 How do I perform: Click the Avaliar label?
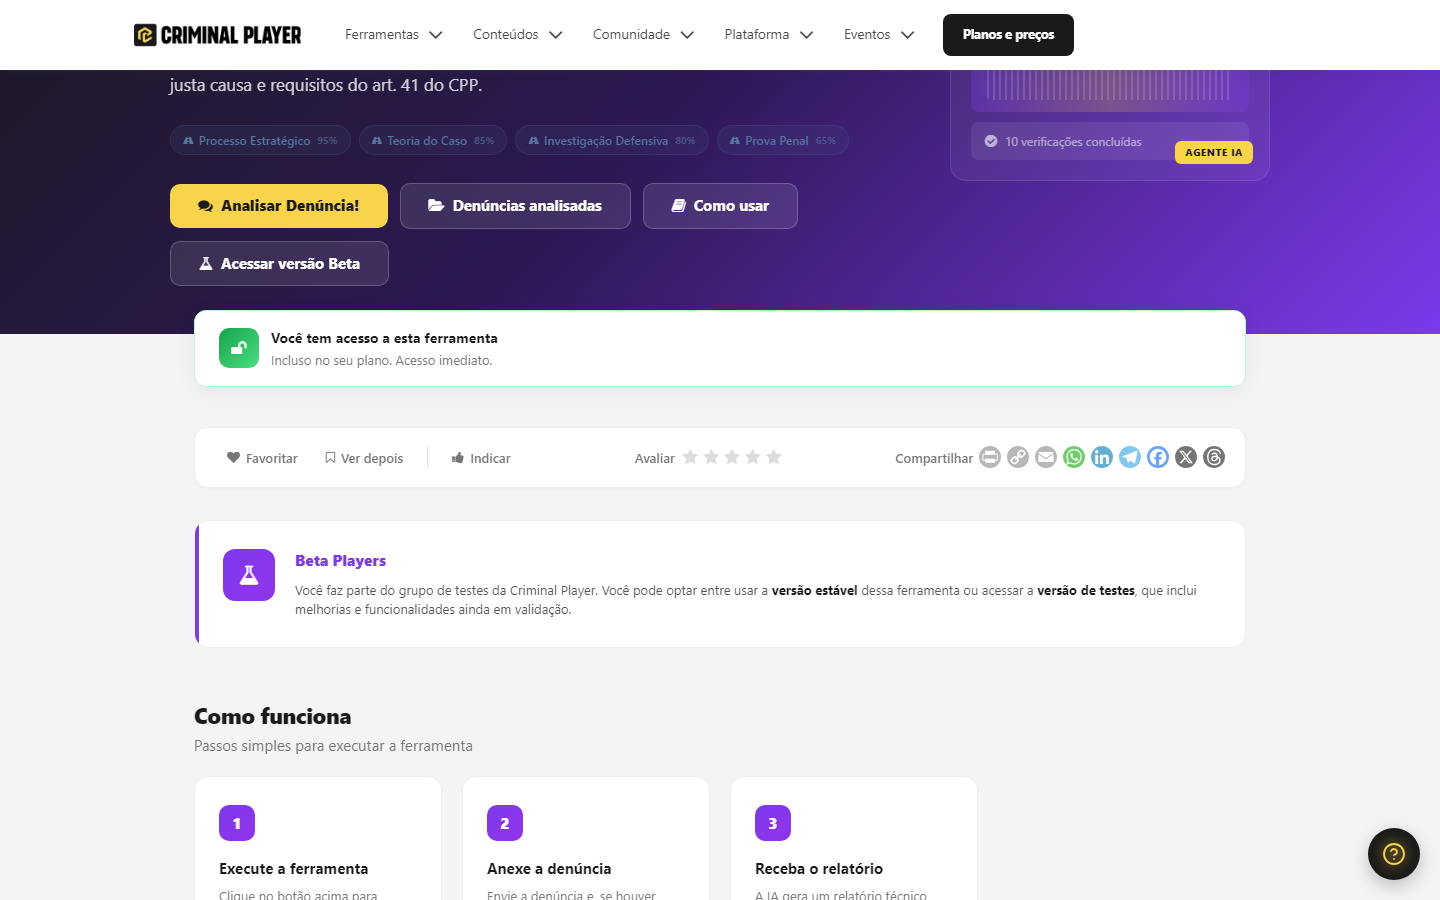pyautogui.click(x=655, y=458)
